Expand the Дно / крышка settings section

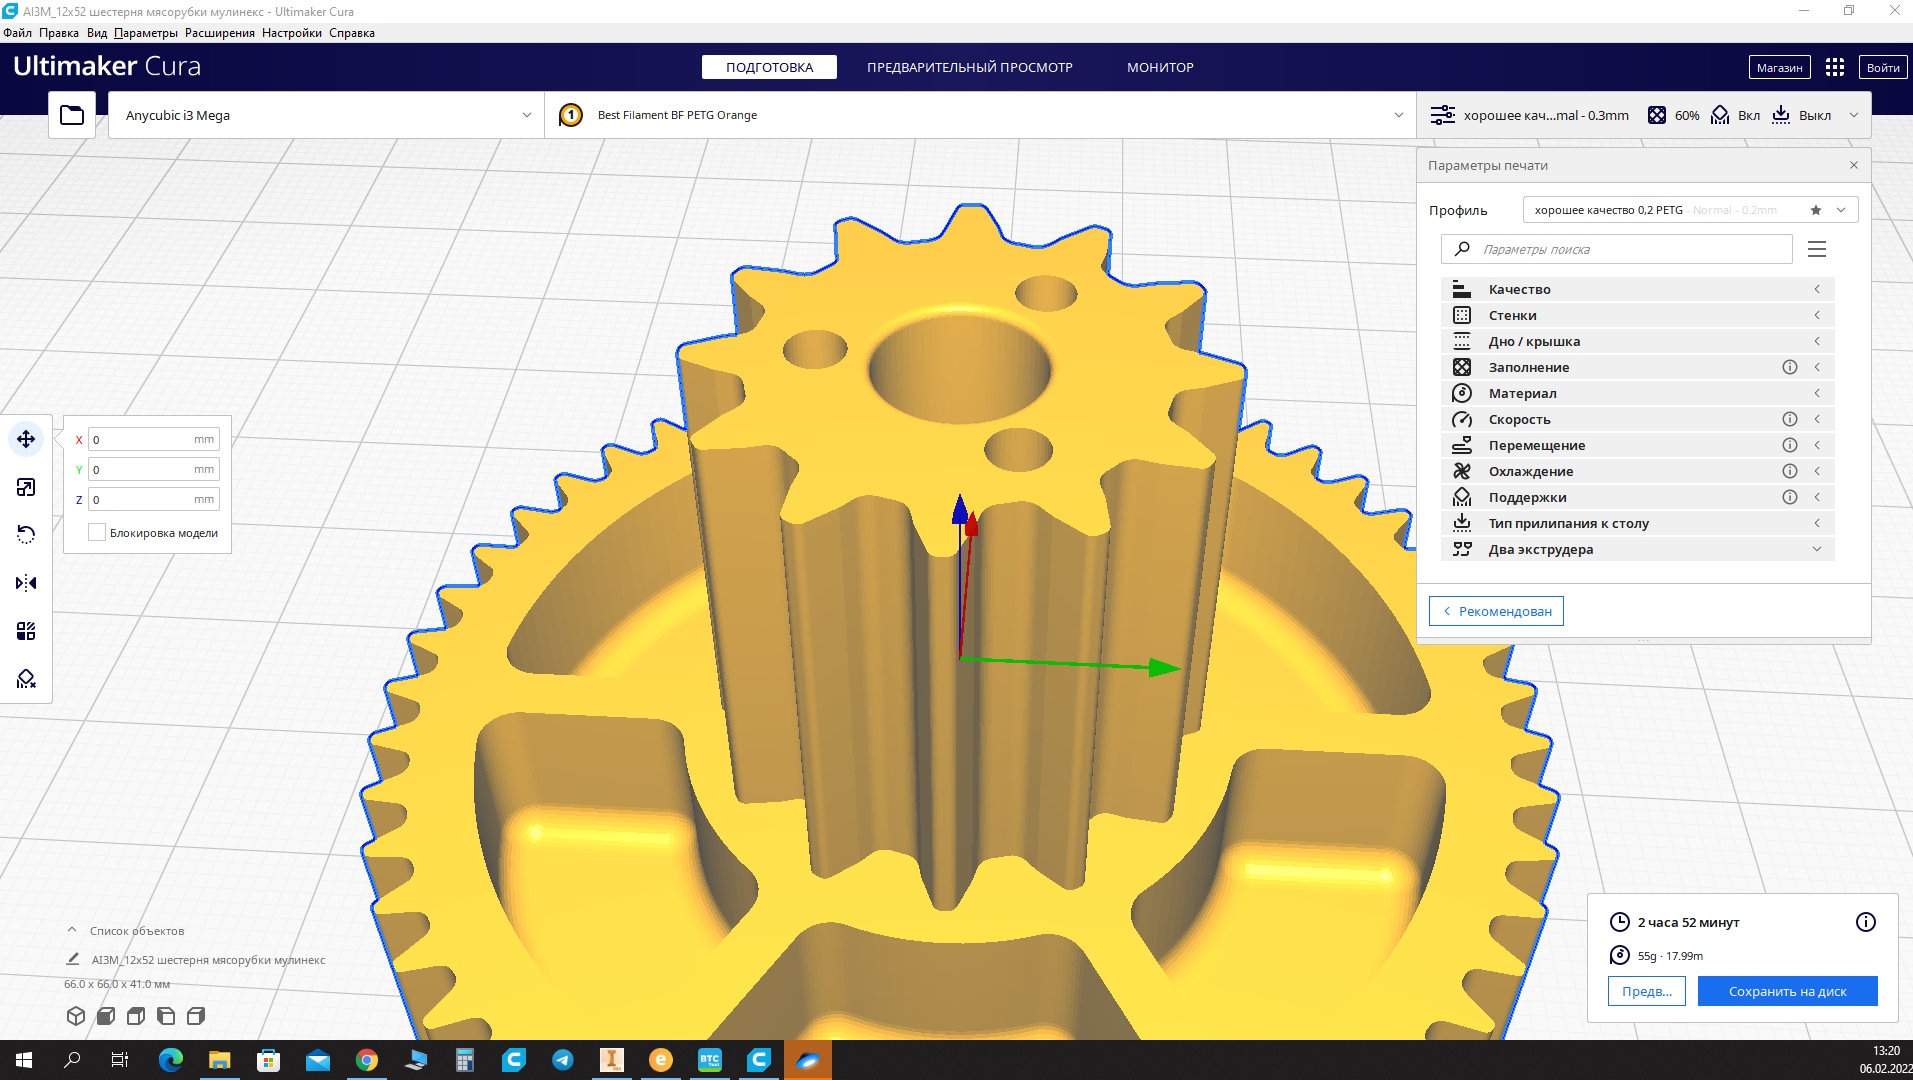coord(1637,341)
